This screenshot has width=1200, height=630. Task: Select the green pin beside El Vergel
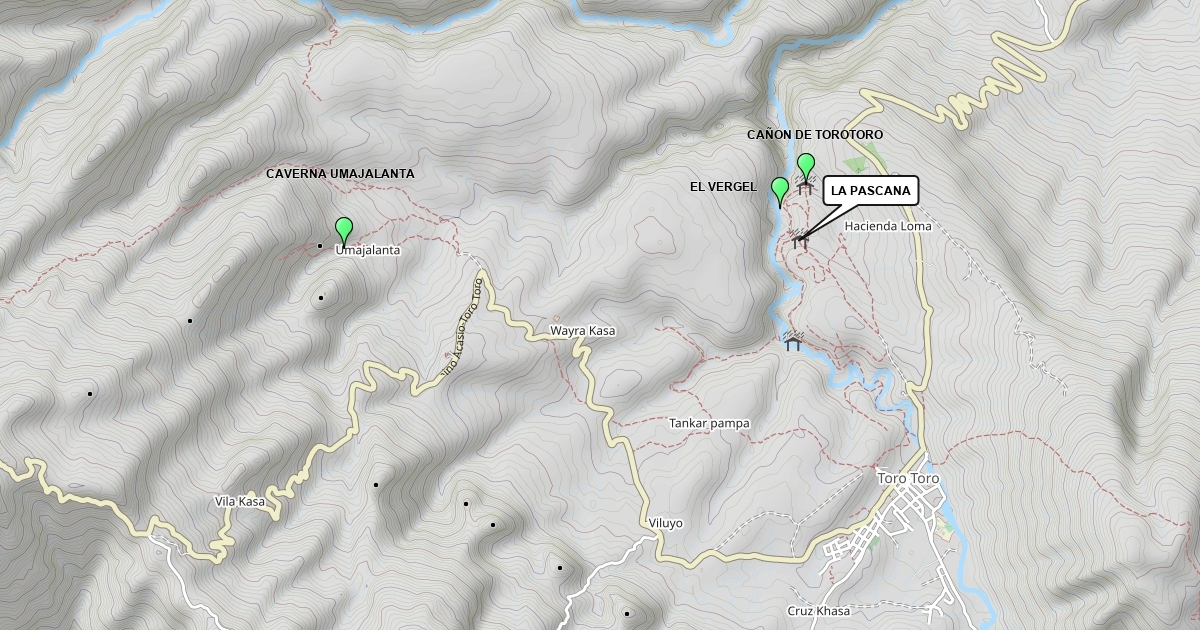click(x=780, y=191)
